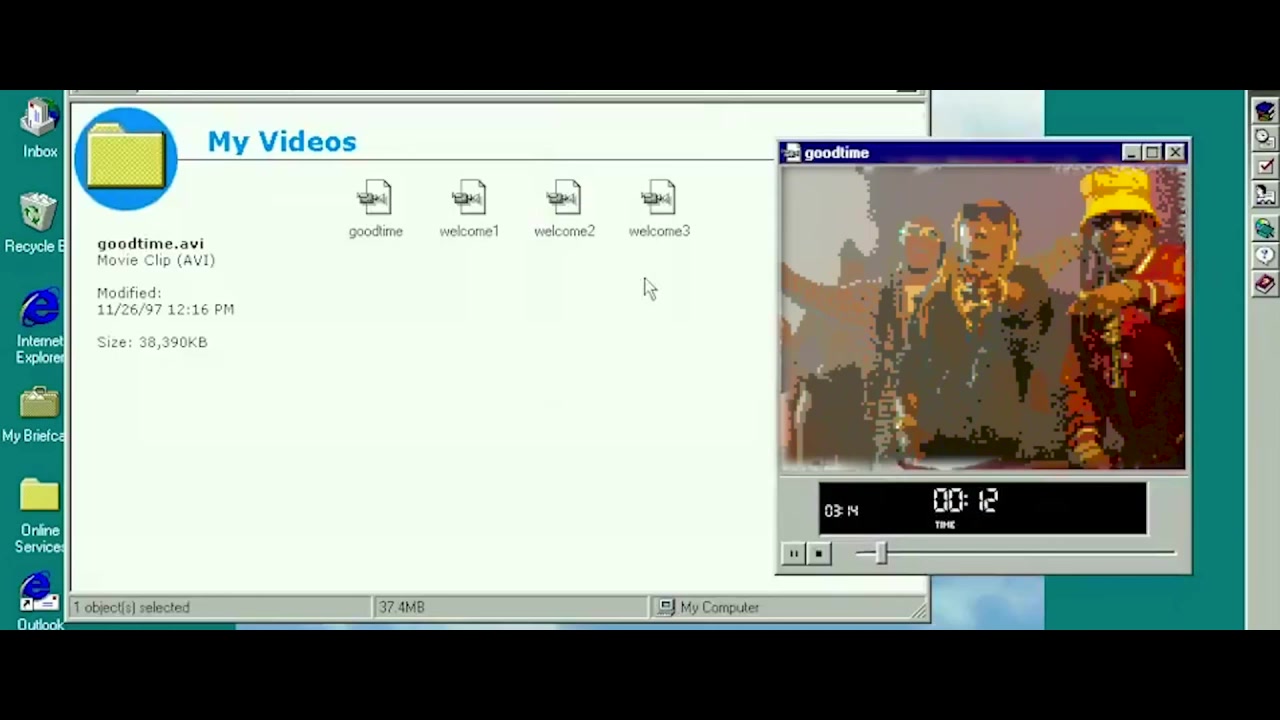The height and width of the screenshot is (720, 1280).
Task: Maximize the goodtime player window
Action: tap(1152, 153)
